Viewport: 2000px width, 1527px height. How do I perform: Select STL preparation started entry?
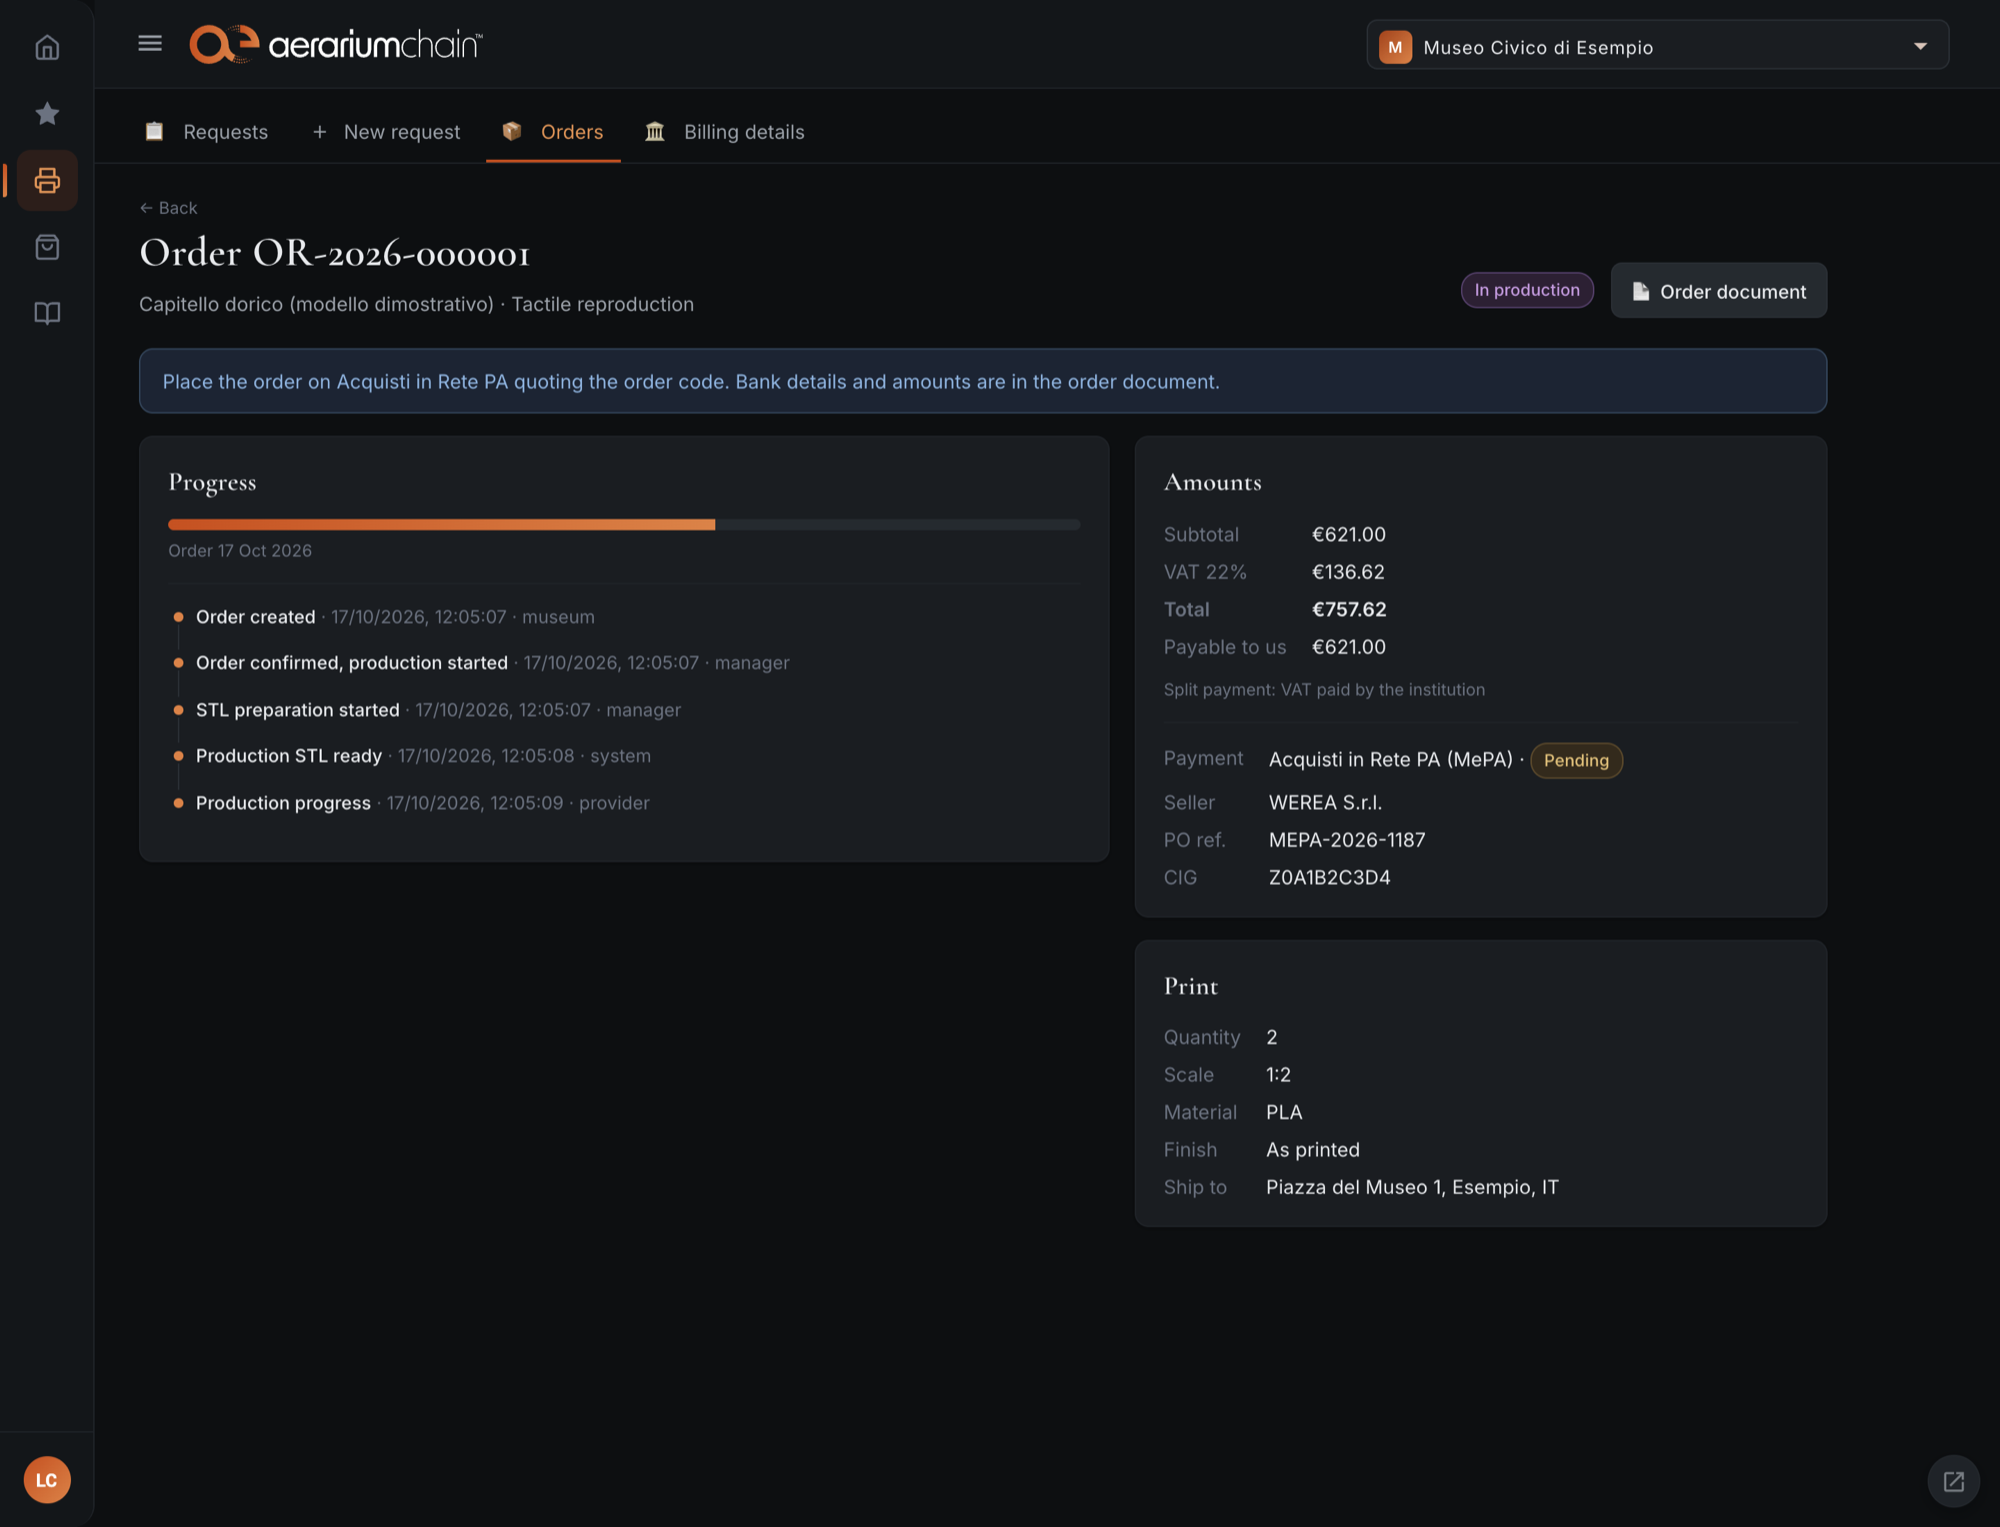coord(427,710)
